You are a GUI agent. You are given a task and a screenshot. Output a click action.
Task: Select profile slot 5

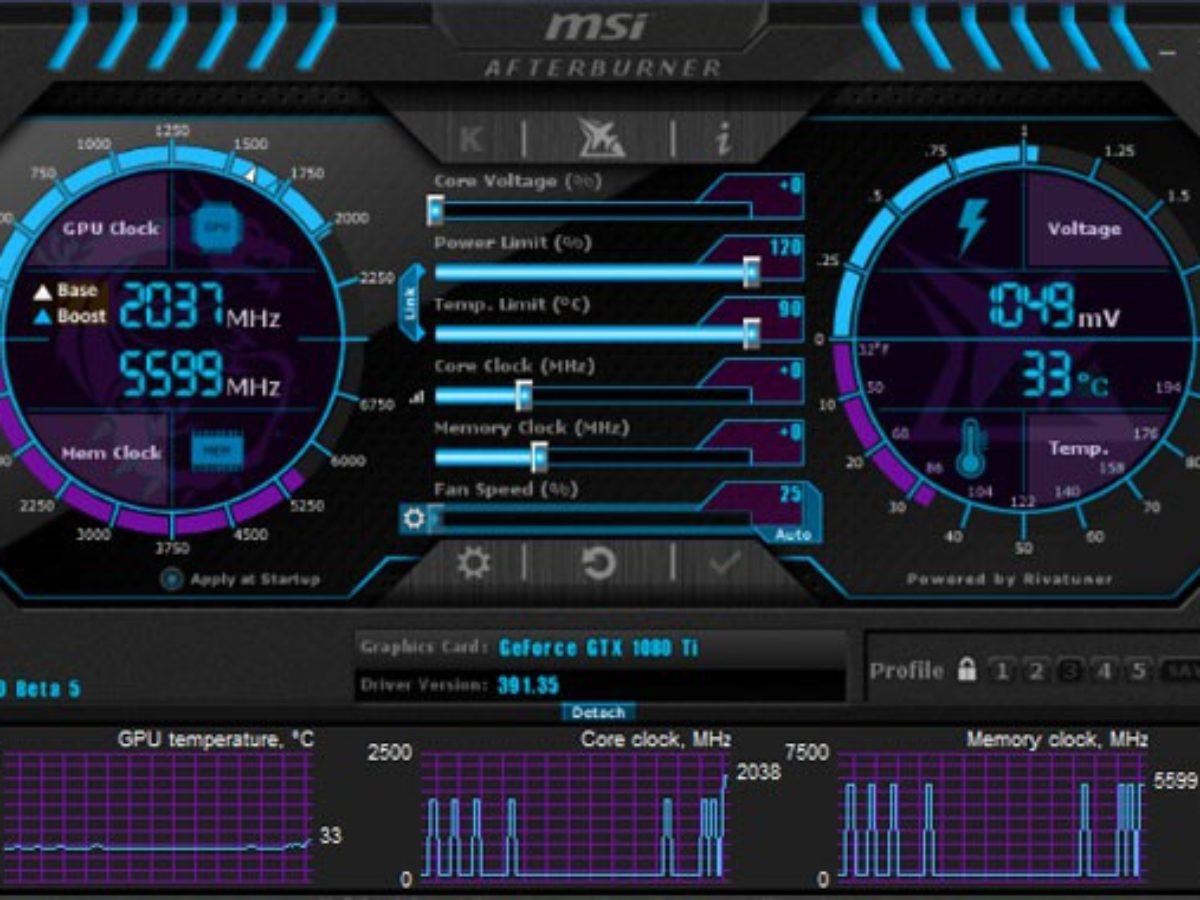point(1138,671)
